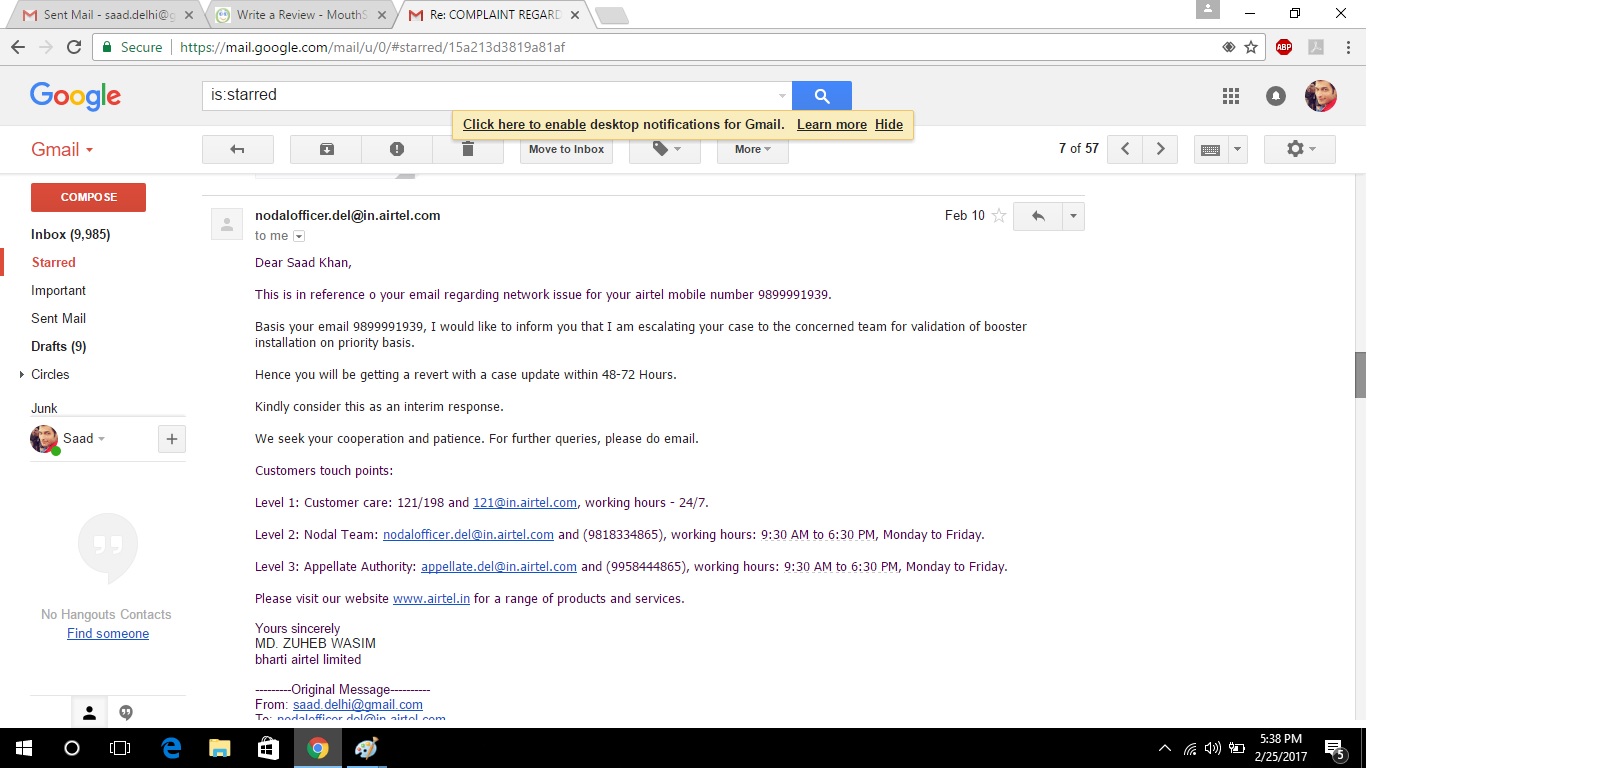Click the back to list arrow
The height and width of the screenshot is (768, 1623).
click(x=237, y=149)
